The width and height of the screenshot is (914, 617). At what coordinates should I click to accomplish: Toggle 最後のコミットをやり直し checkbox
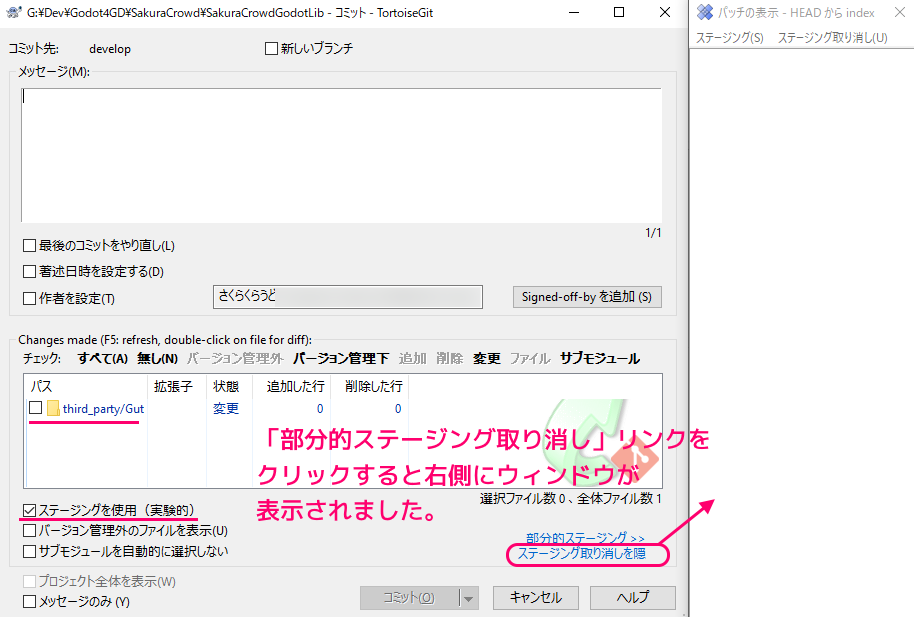click(x=29, y=245)
